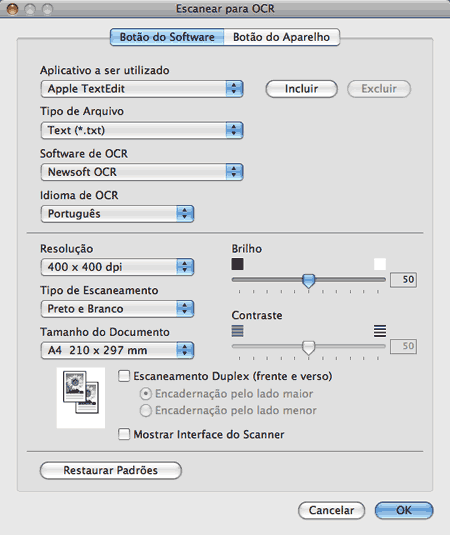The width and height of the screenshot is (450, 535).
Task: Click Restaurar Padrões button
Action: coord(111,470)
